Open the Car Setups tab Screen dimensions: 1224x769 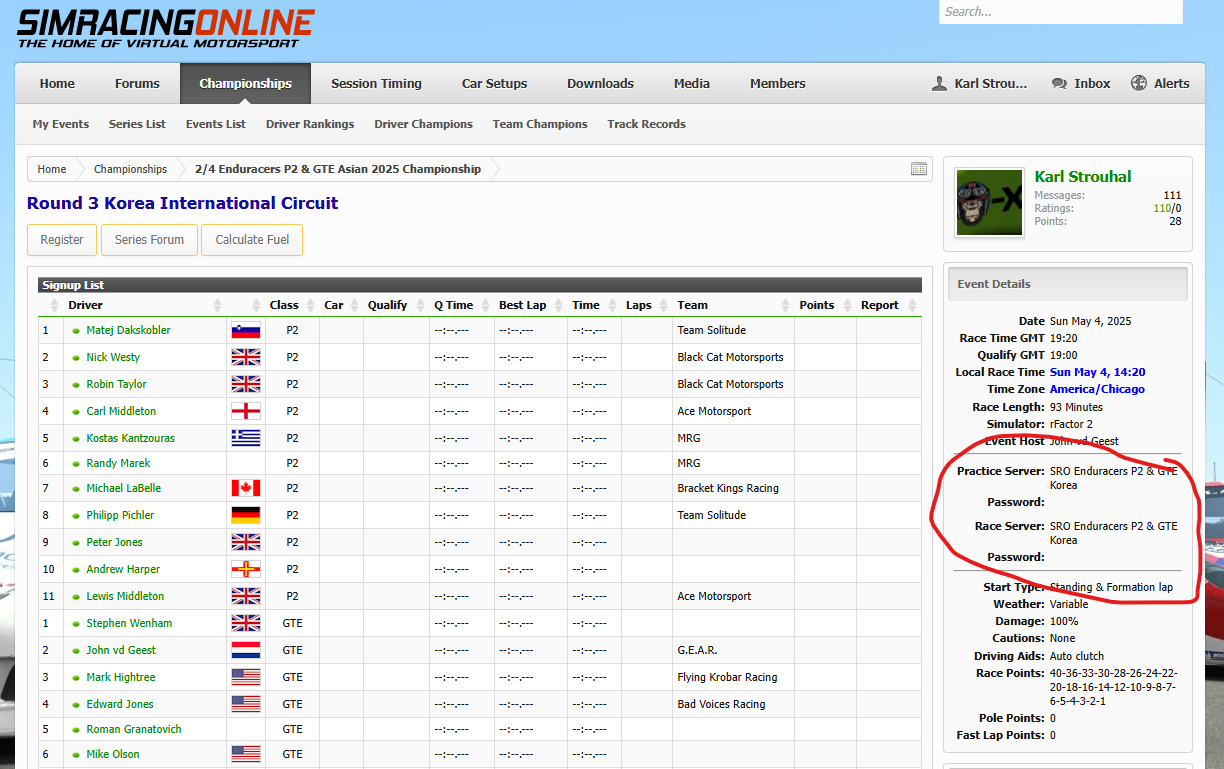coord(494,84)
